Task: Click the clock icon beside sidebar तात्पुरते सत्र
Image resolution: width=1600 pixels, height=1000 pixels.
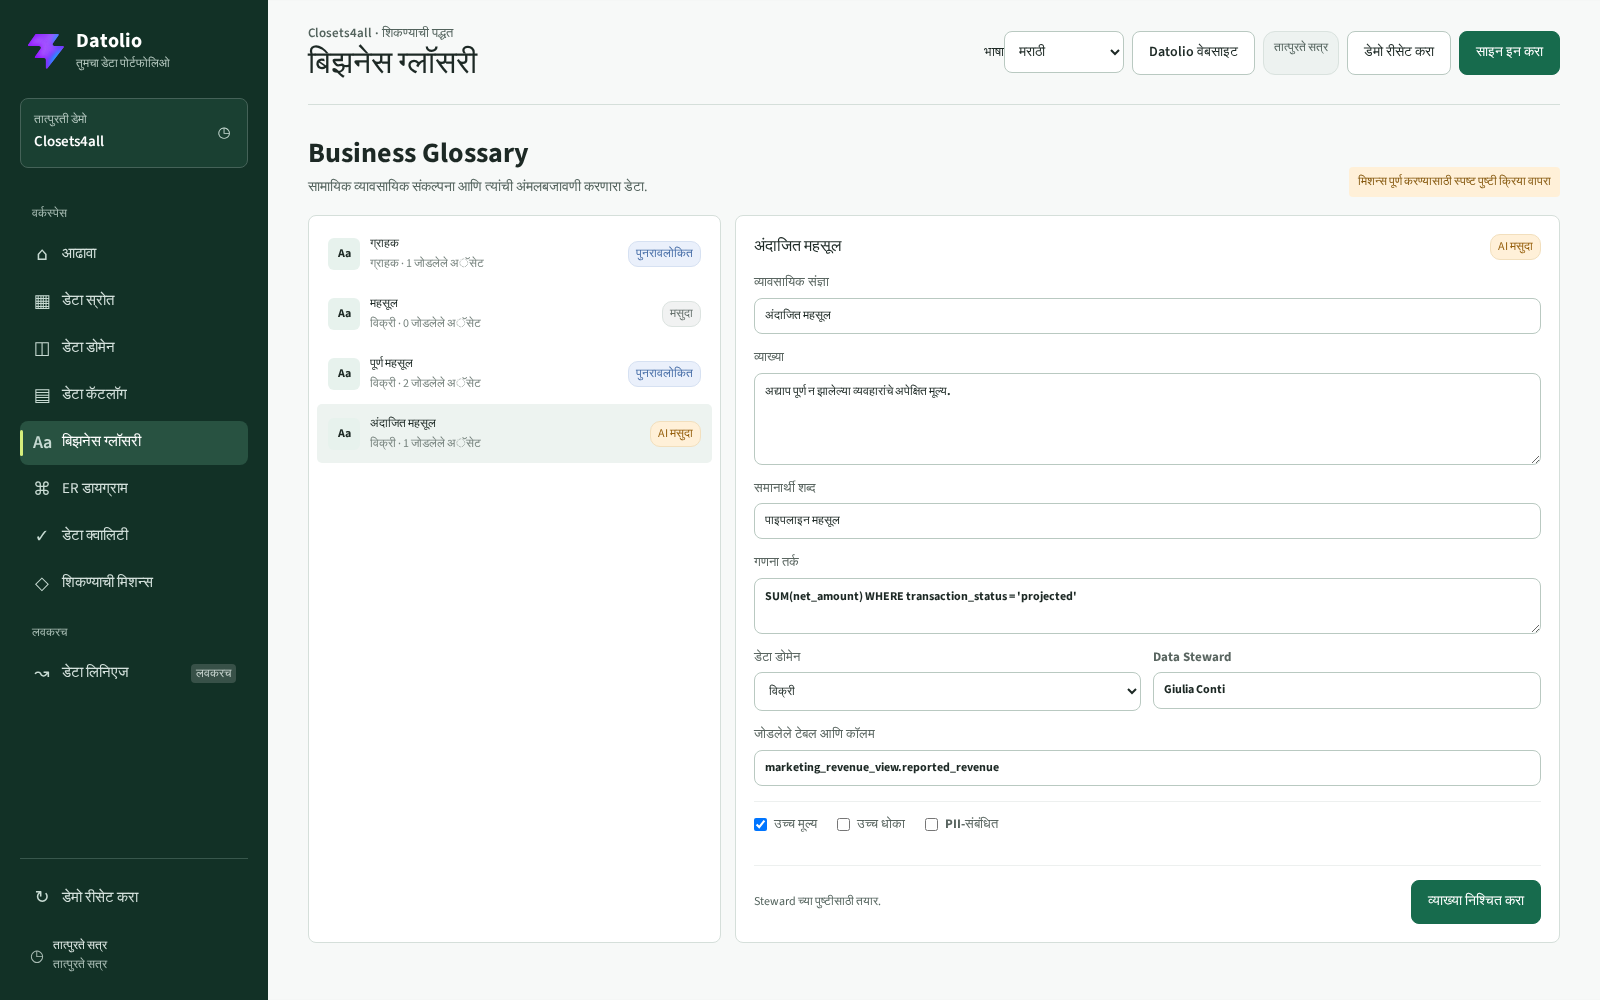Action: [x=37, y=956]
